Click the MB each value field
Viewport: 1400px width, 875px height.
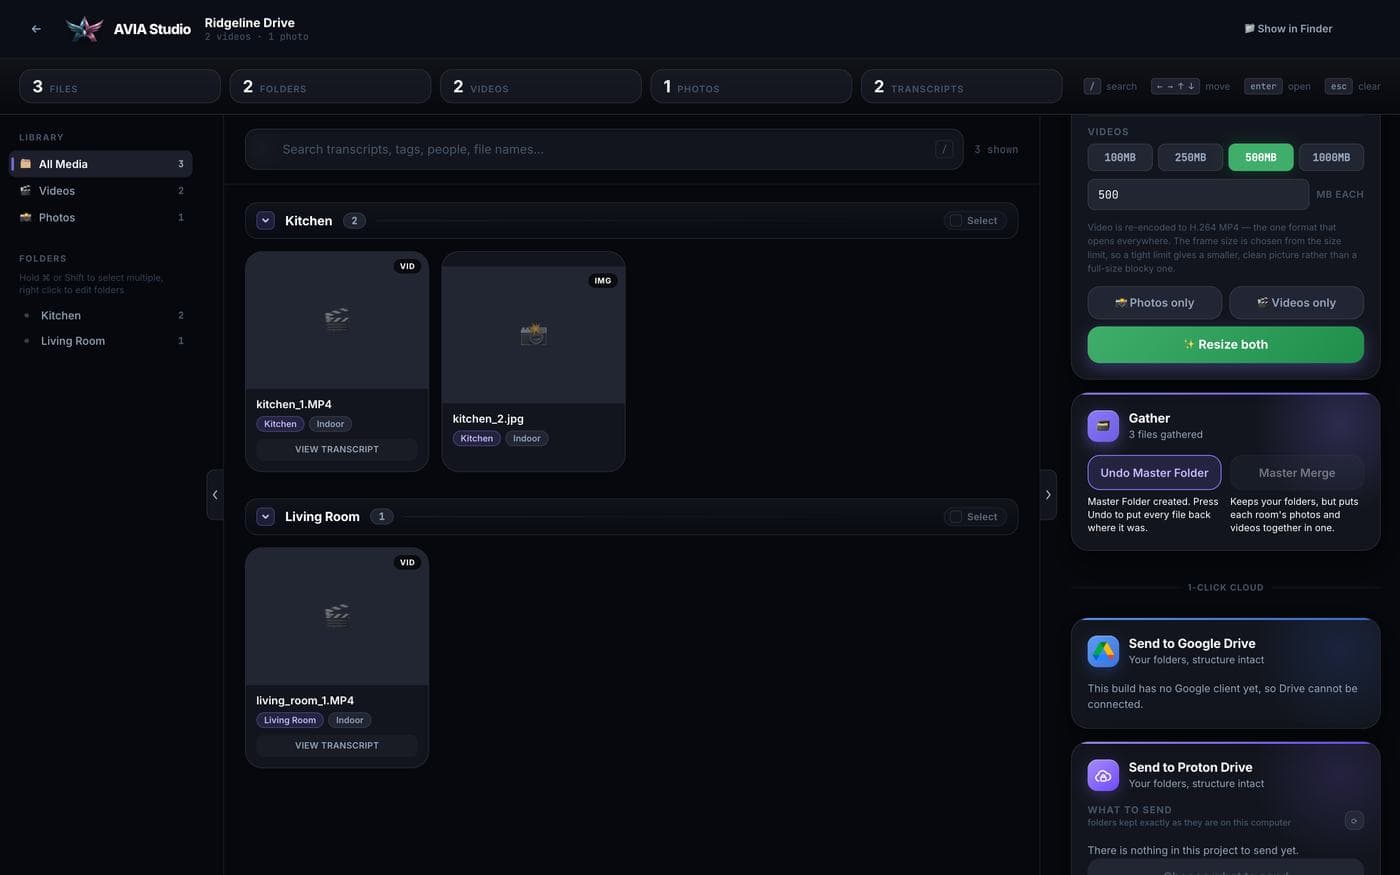(x=1198, y=194)
